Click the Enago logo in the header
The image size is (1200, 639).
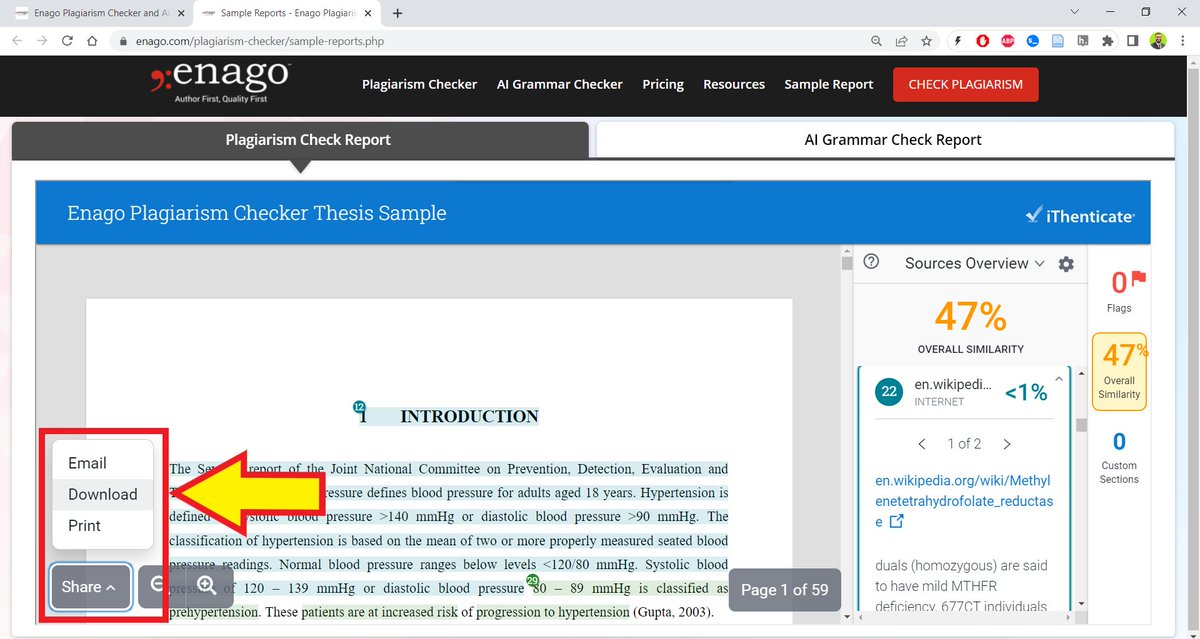(220, 80)
